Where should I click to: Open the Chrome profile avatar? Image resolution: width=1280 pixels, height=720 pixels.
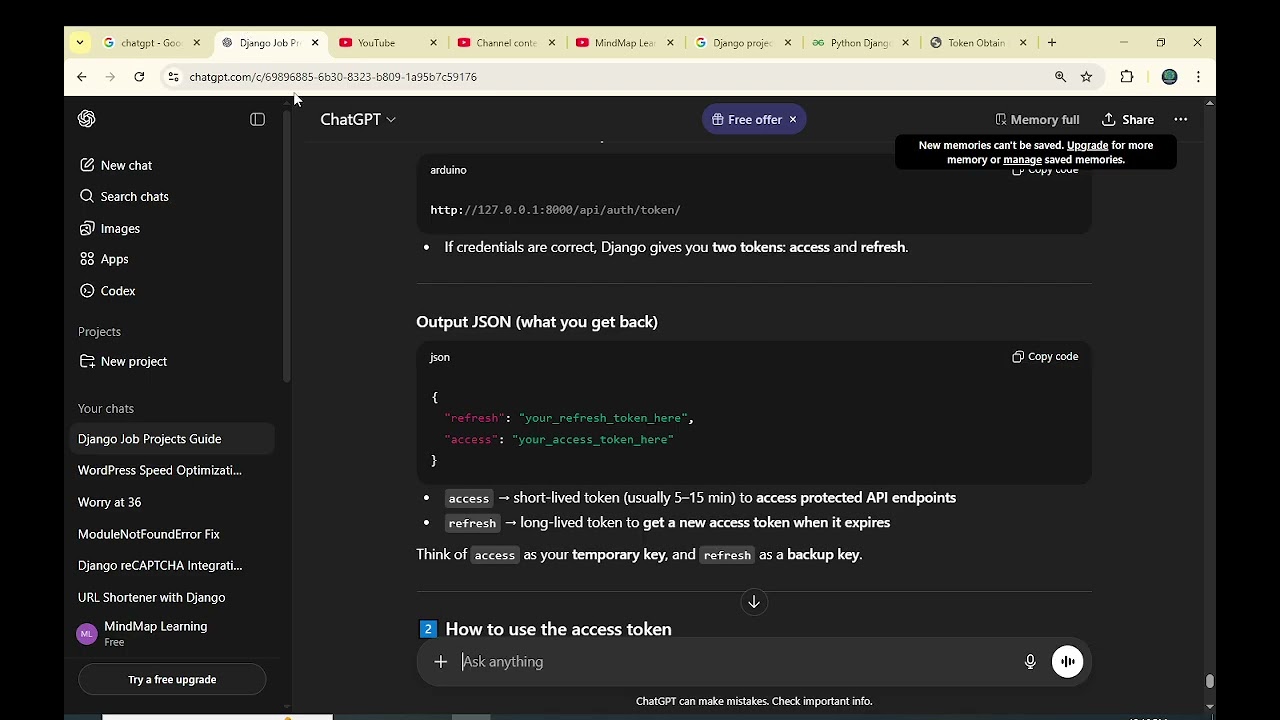(1169, 77)
